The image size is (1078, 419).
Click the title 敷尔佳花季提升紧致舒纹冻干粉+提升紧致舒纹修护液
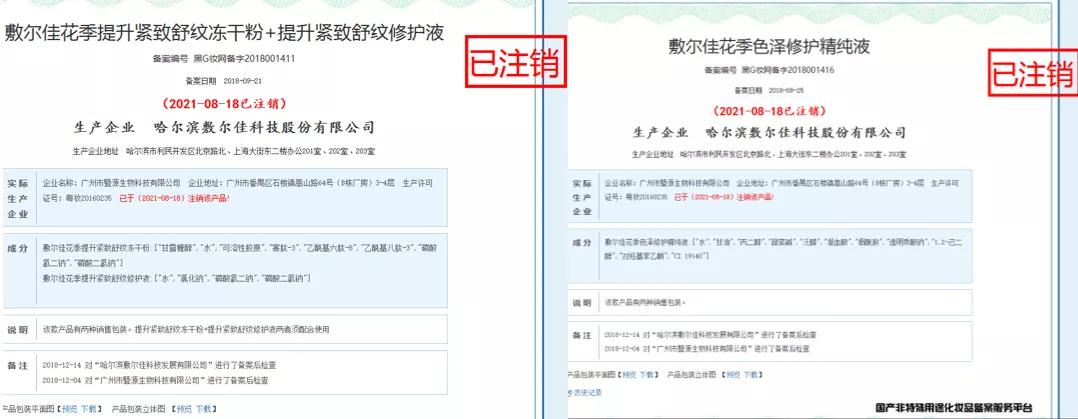point(224,33)
